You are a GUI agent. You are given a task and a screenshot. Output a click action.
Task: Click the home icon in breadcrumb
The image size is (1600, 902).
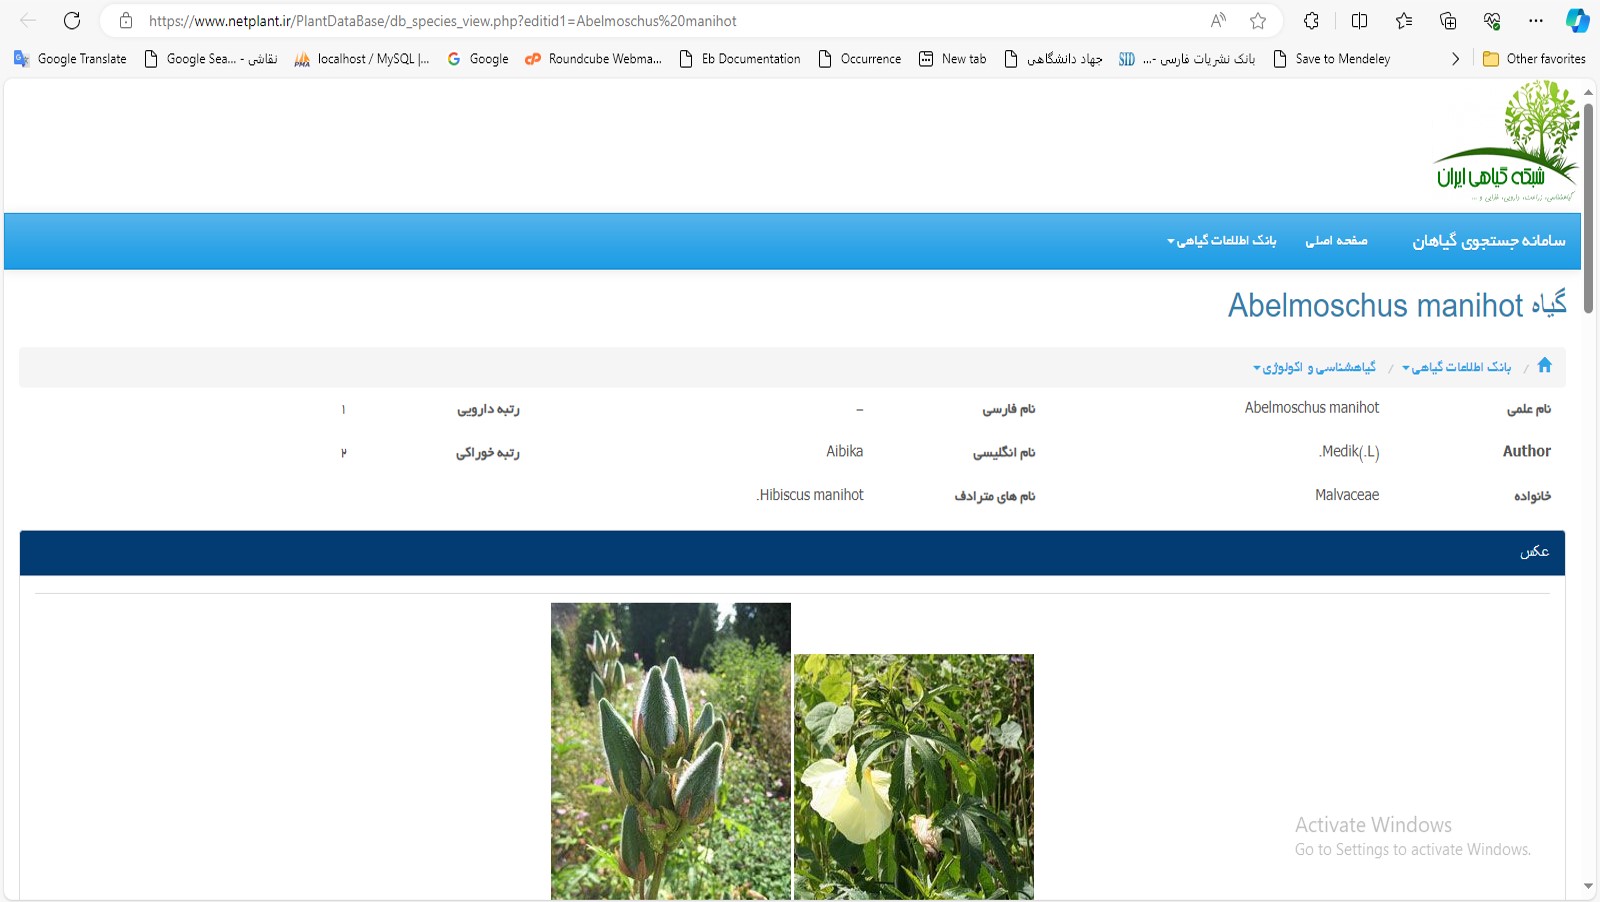tap(1544, 366)
